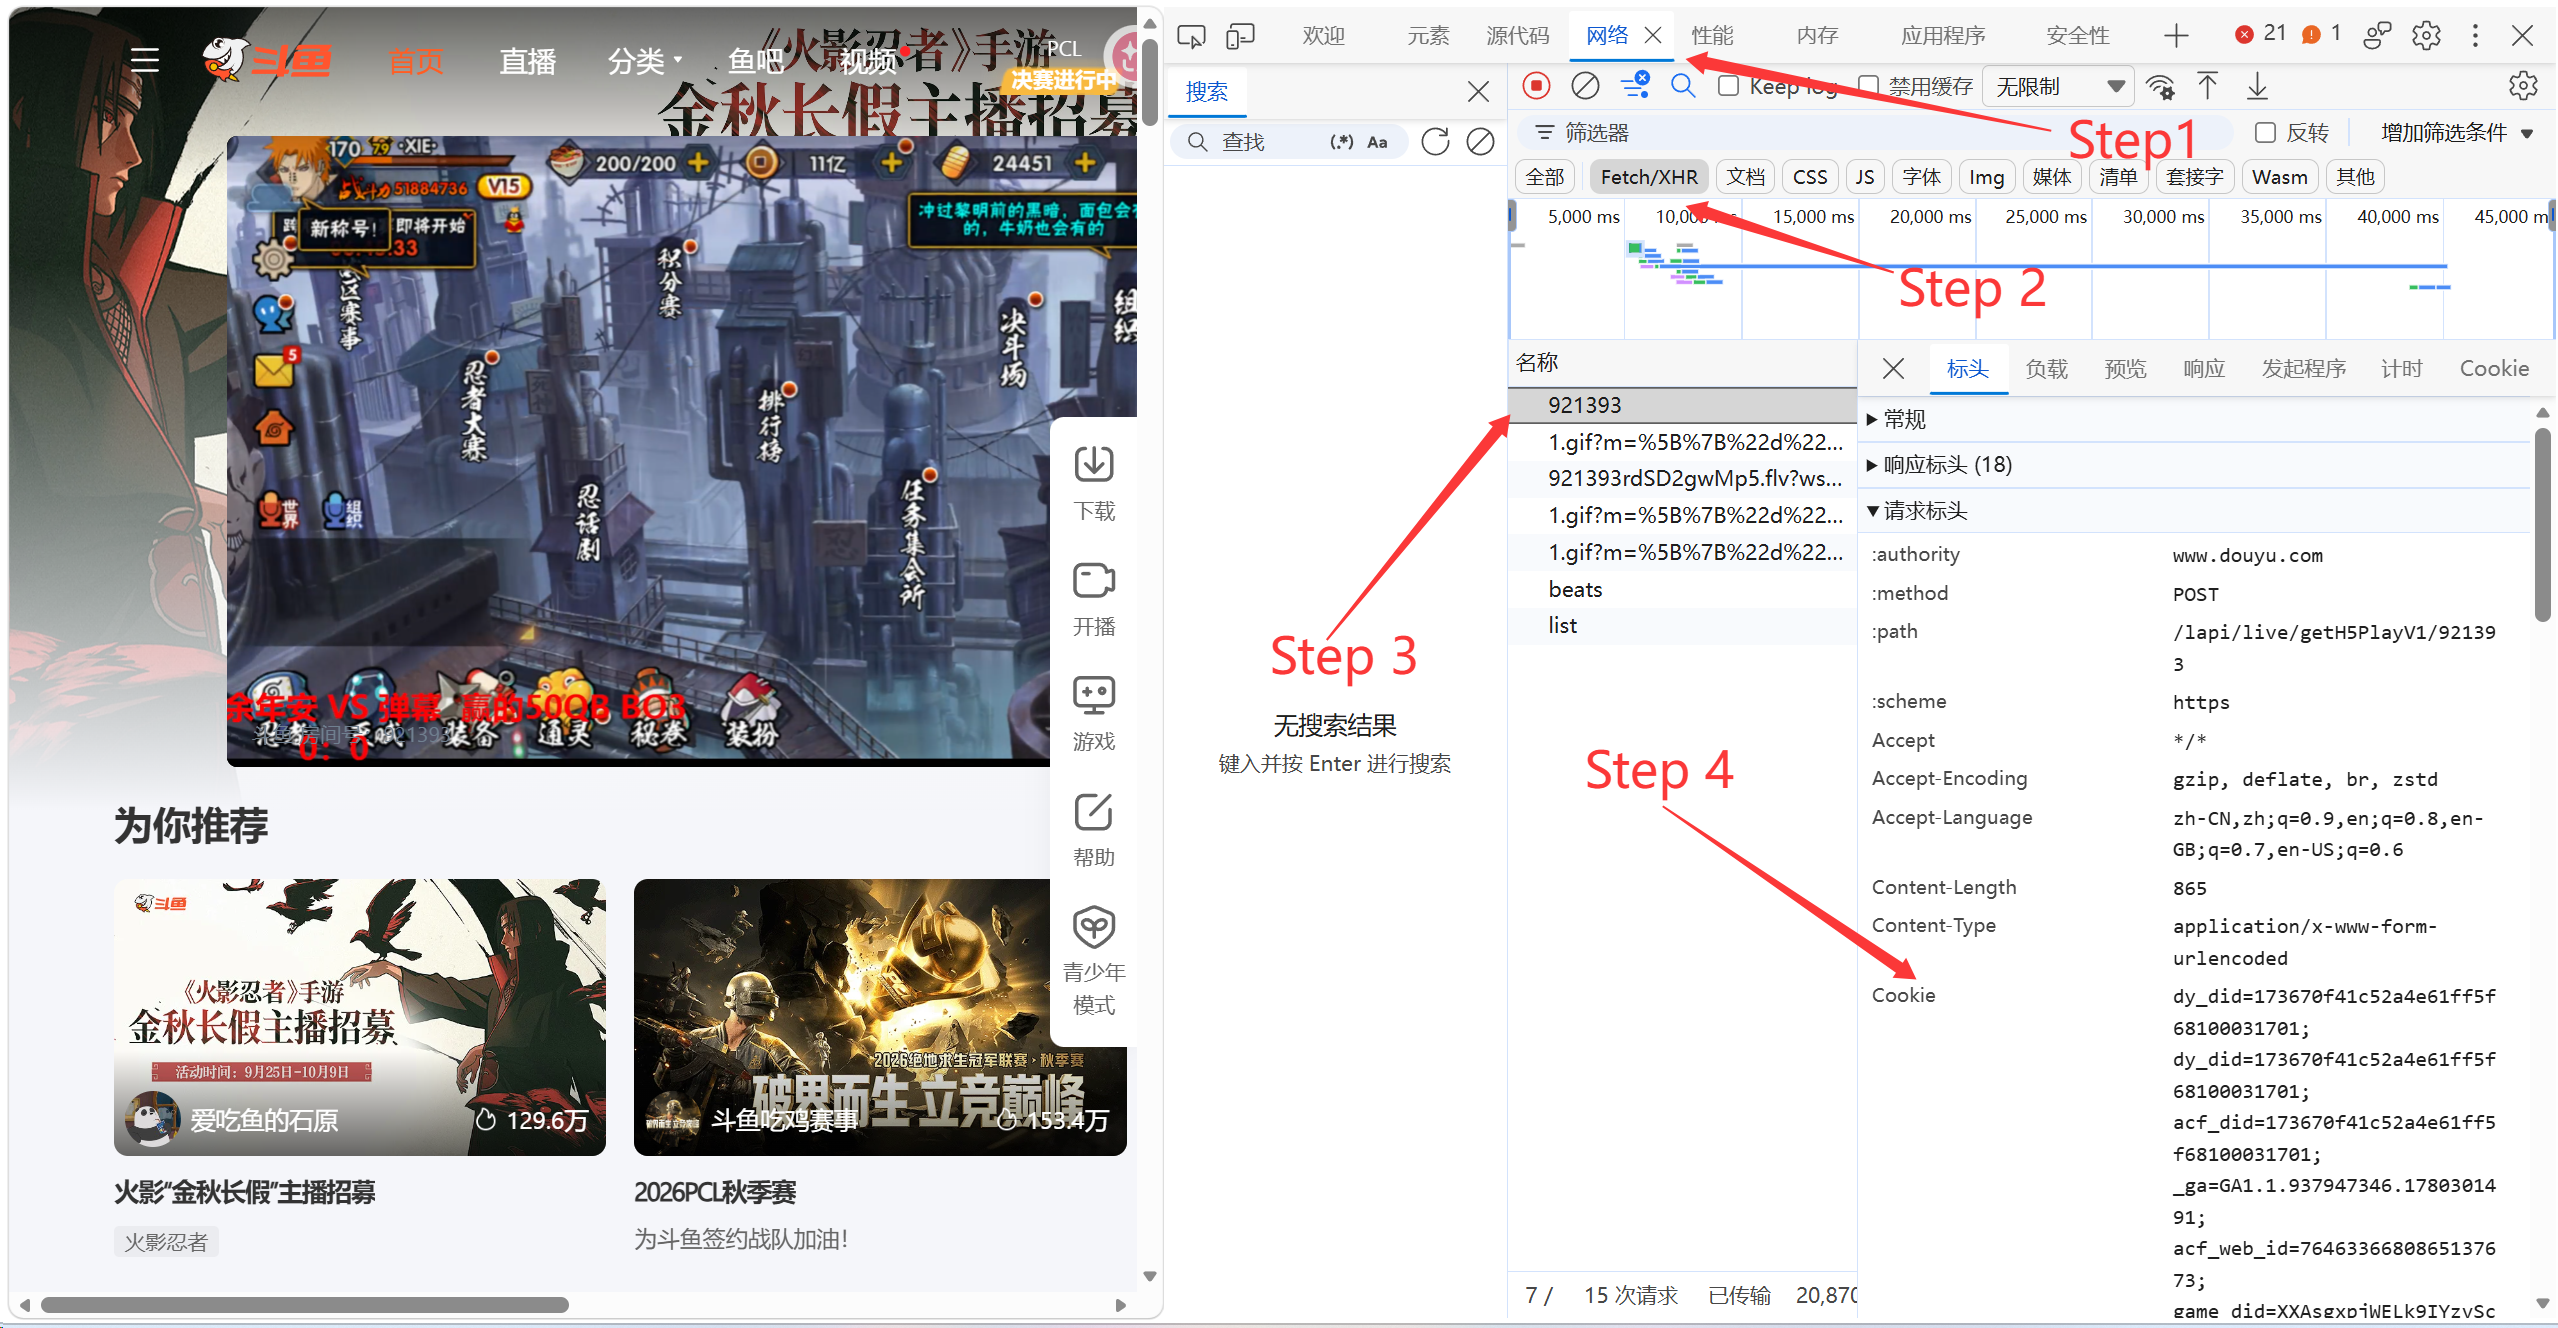Toggle the JS type filter
2558x1328 pixels.
pyautogui.click(x=1864, y=177)
